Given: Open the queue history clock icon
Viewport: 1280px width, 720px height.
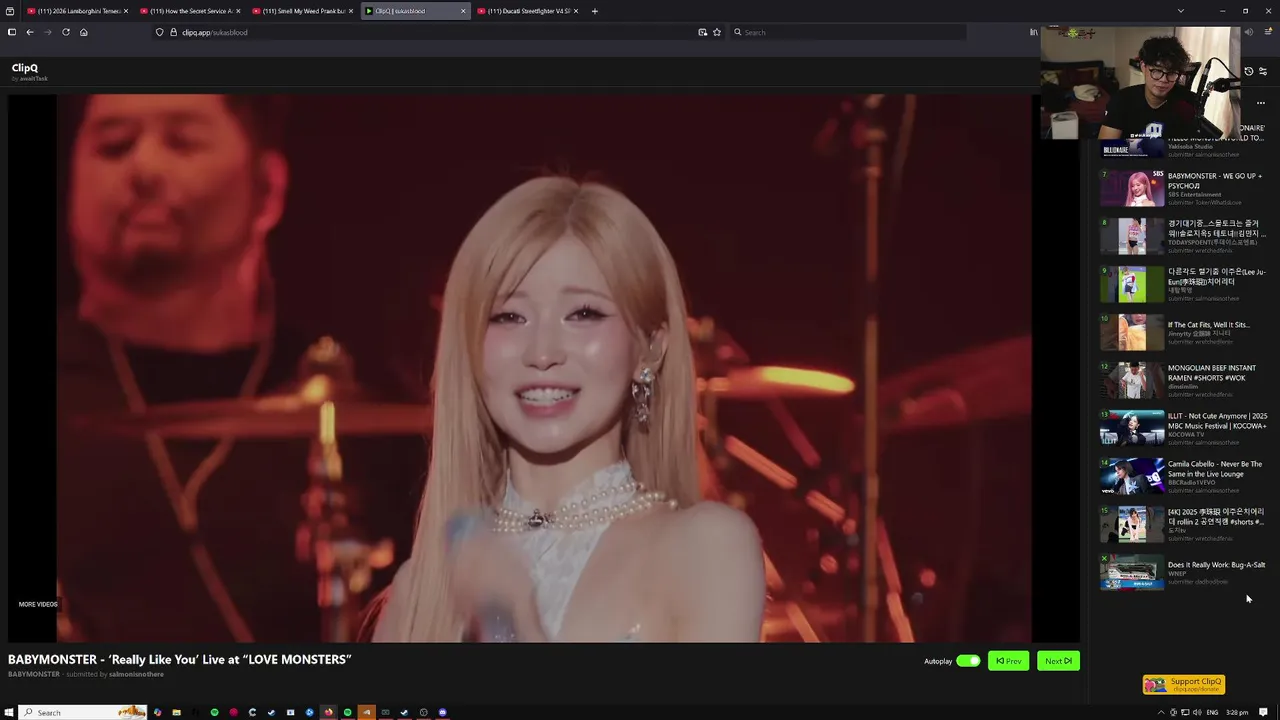Looking at the screenshot, I should click(x=1248, y=72).
